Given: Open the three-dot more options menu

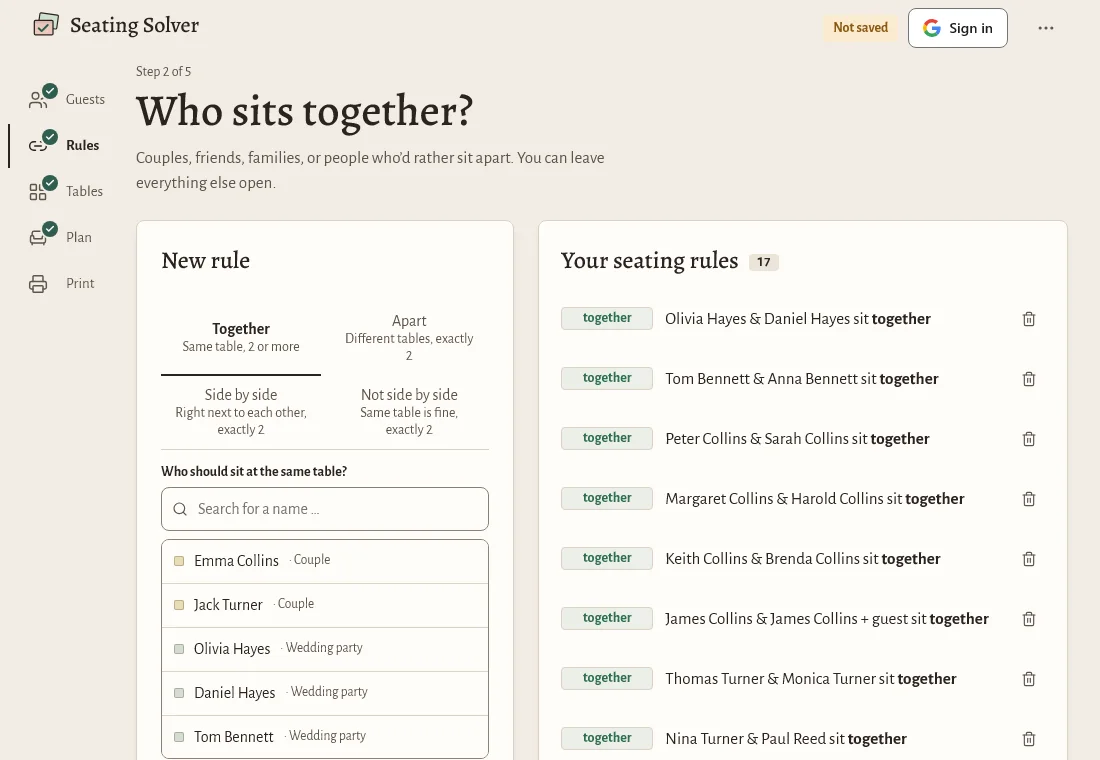Looking at the screenshot, I should click(1045, 28).
